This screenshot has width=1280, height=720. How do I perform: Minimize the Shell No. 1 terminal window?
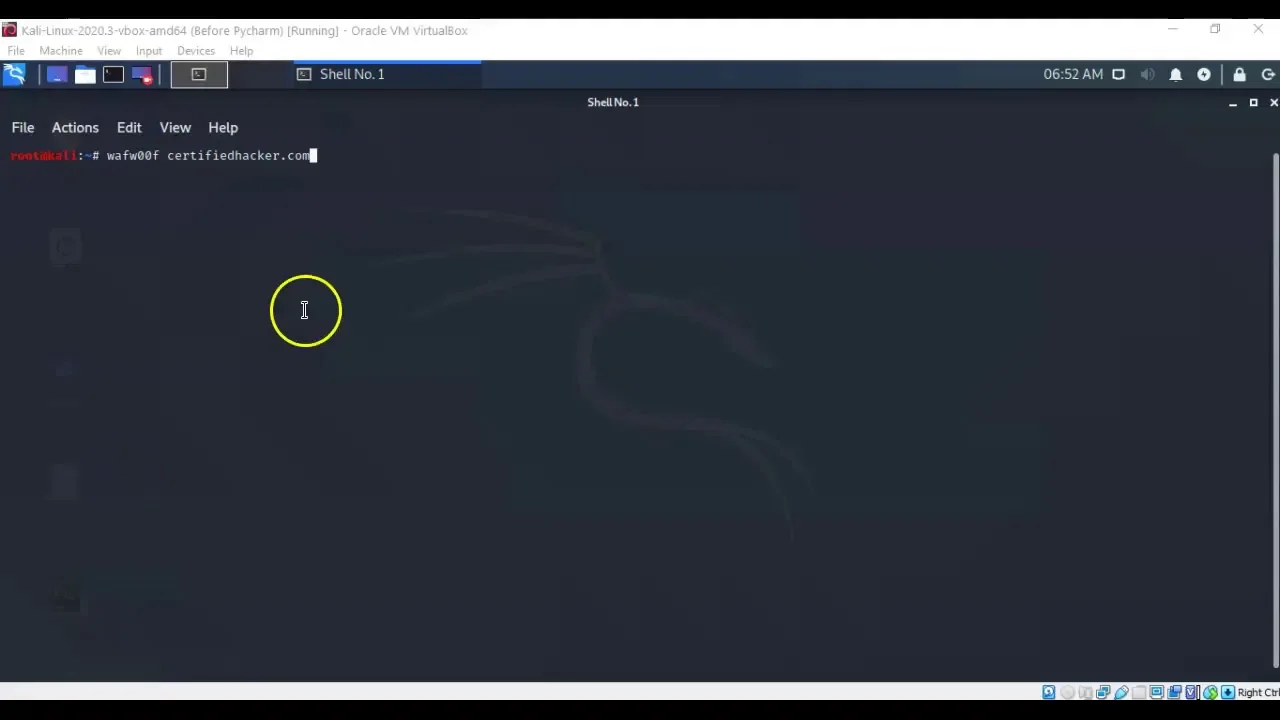click(1233, 103)
